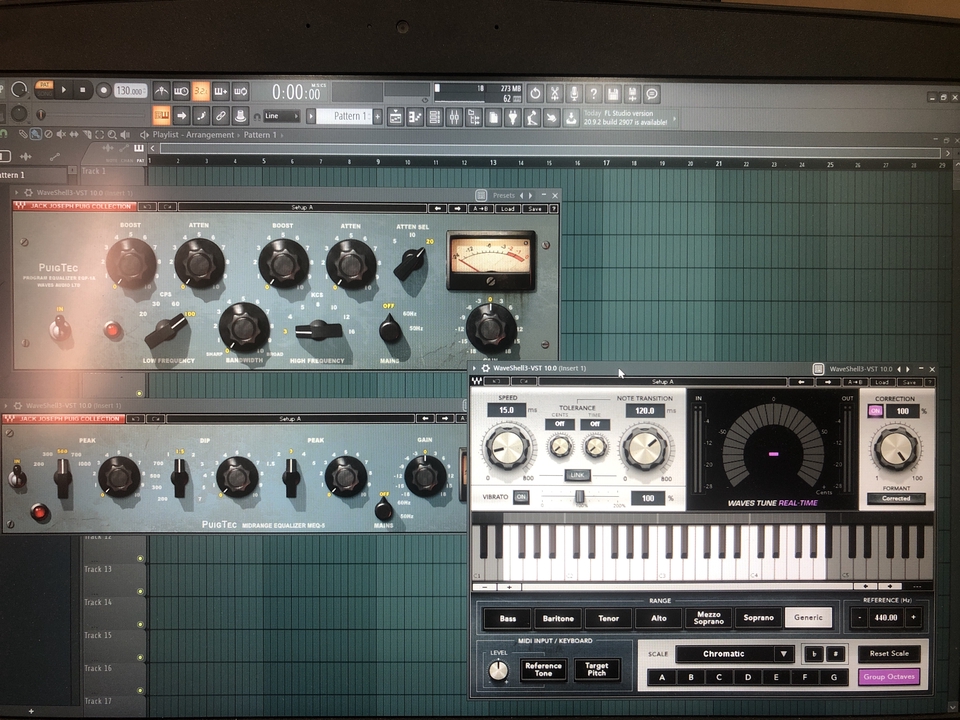Open PuigTec EQP-1A Setup A preset menu

tap(302, 208)
